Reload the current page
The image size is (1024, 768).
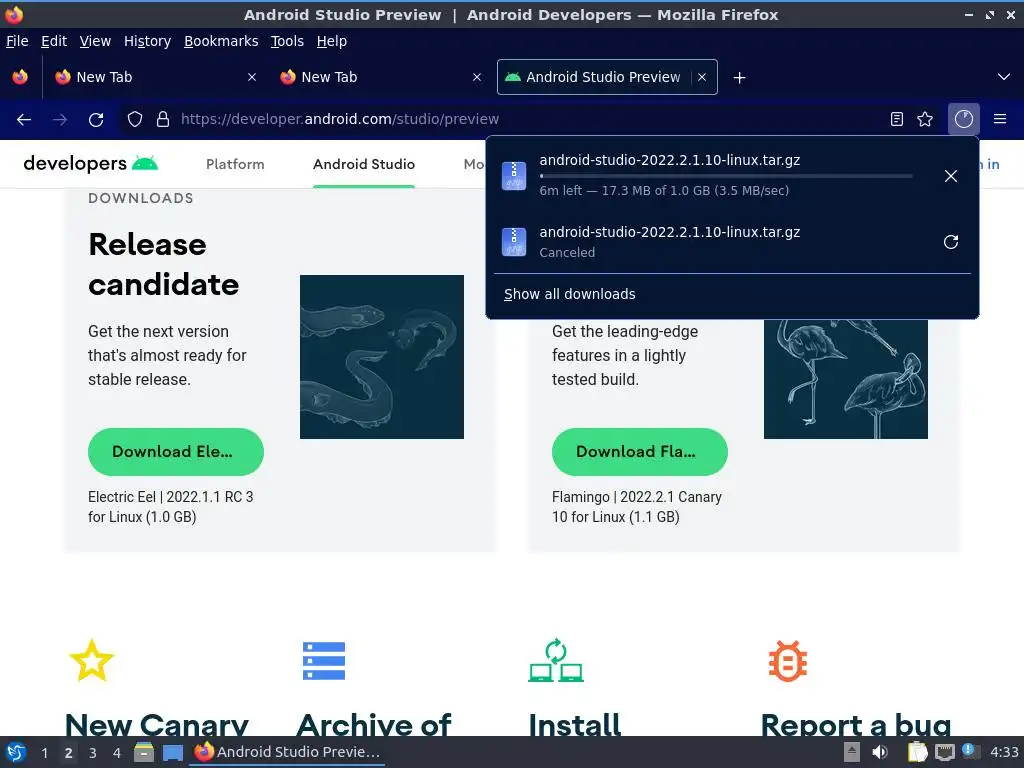96,120
